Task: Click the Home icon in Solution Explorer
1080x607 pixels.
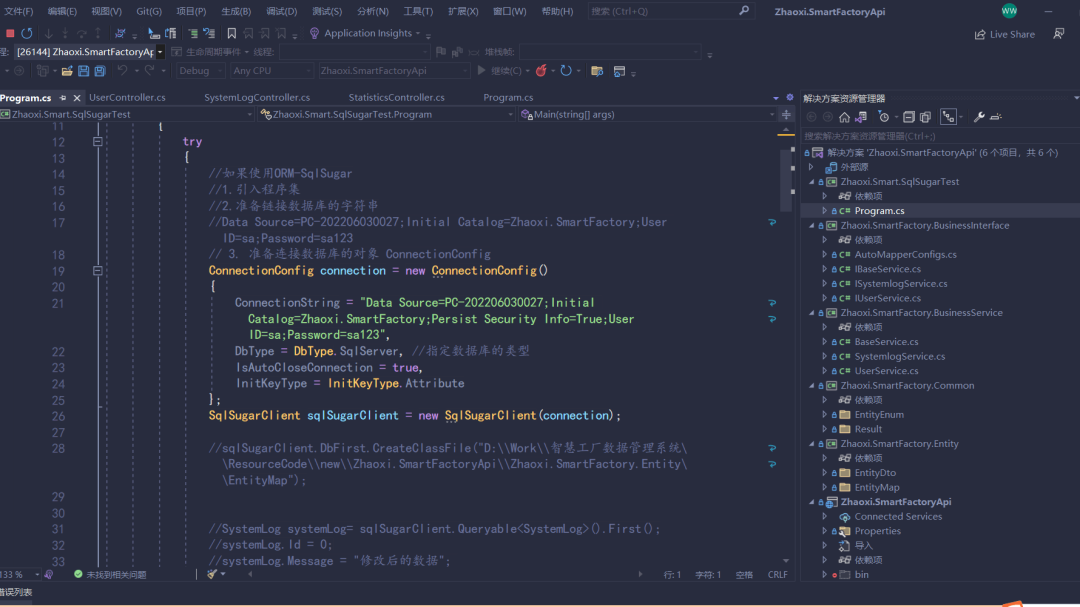Action: [x=844, y=117]
